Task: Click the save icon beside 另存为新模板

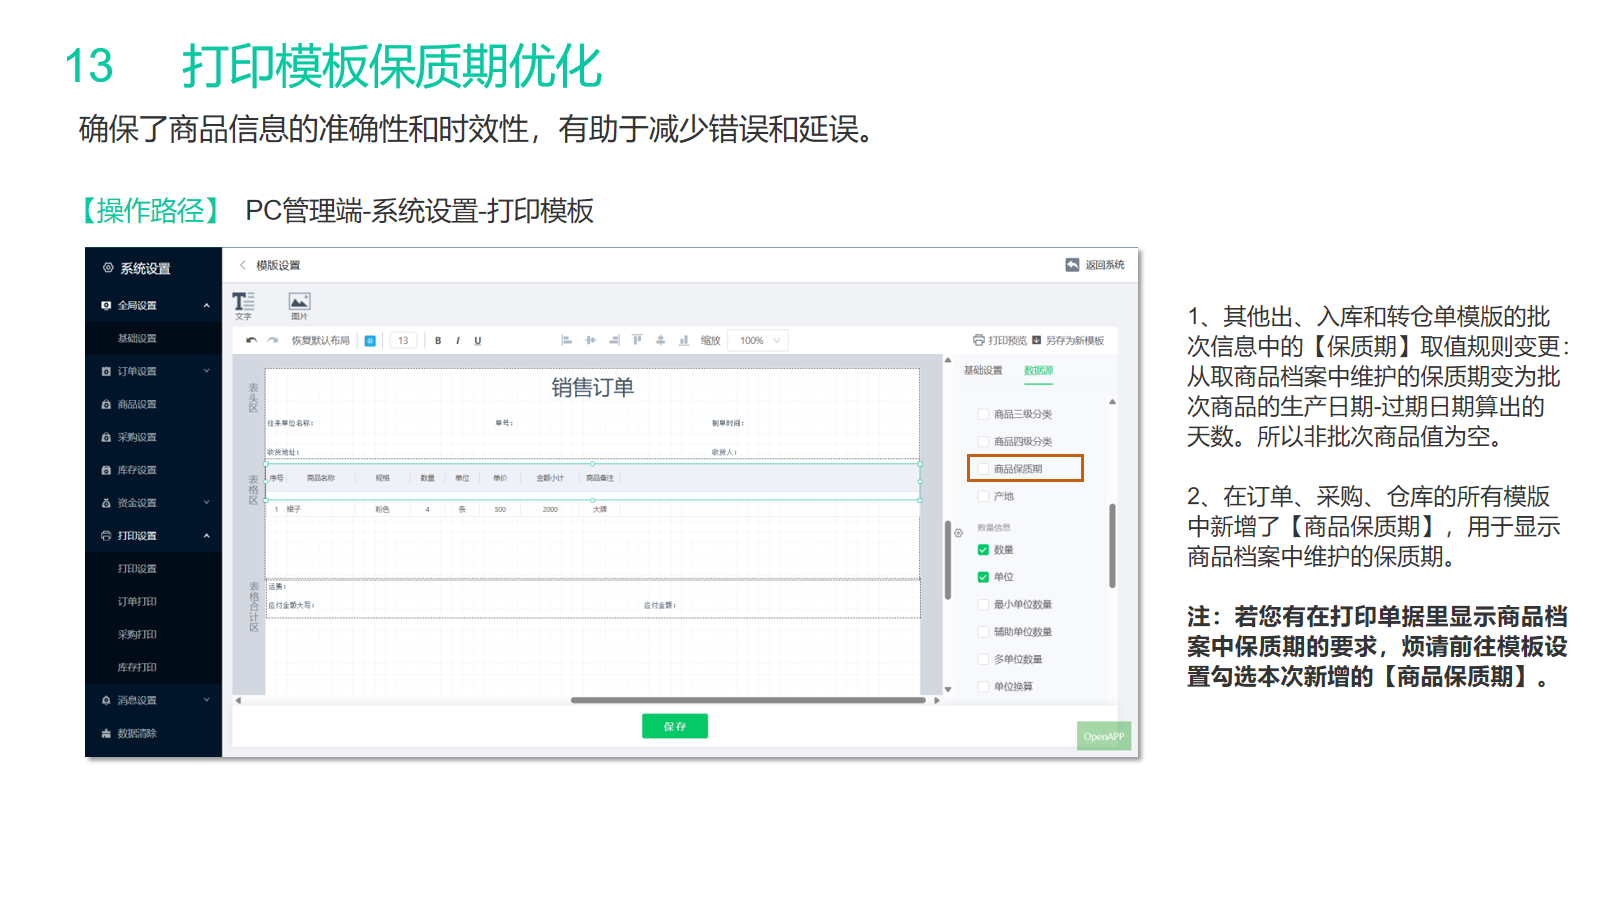Action: coord(1037,340)
